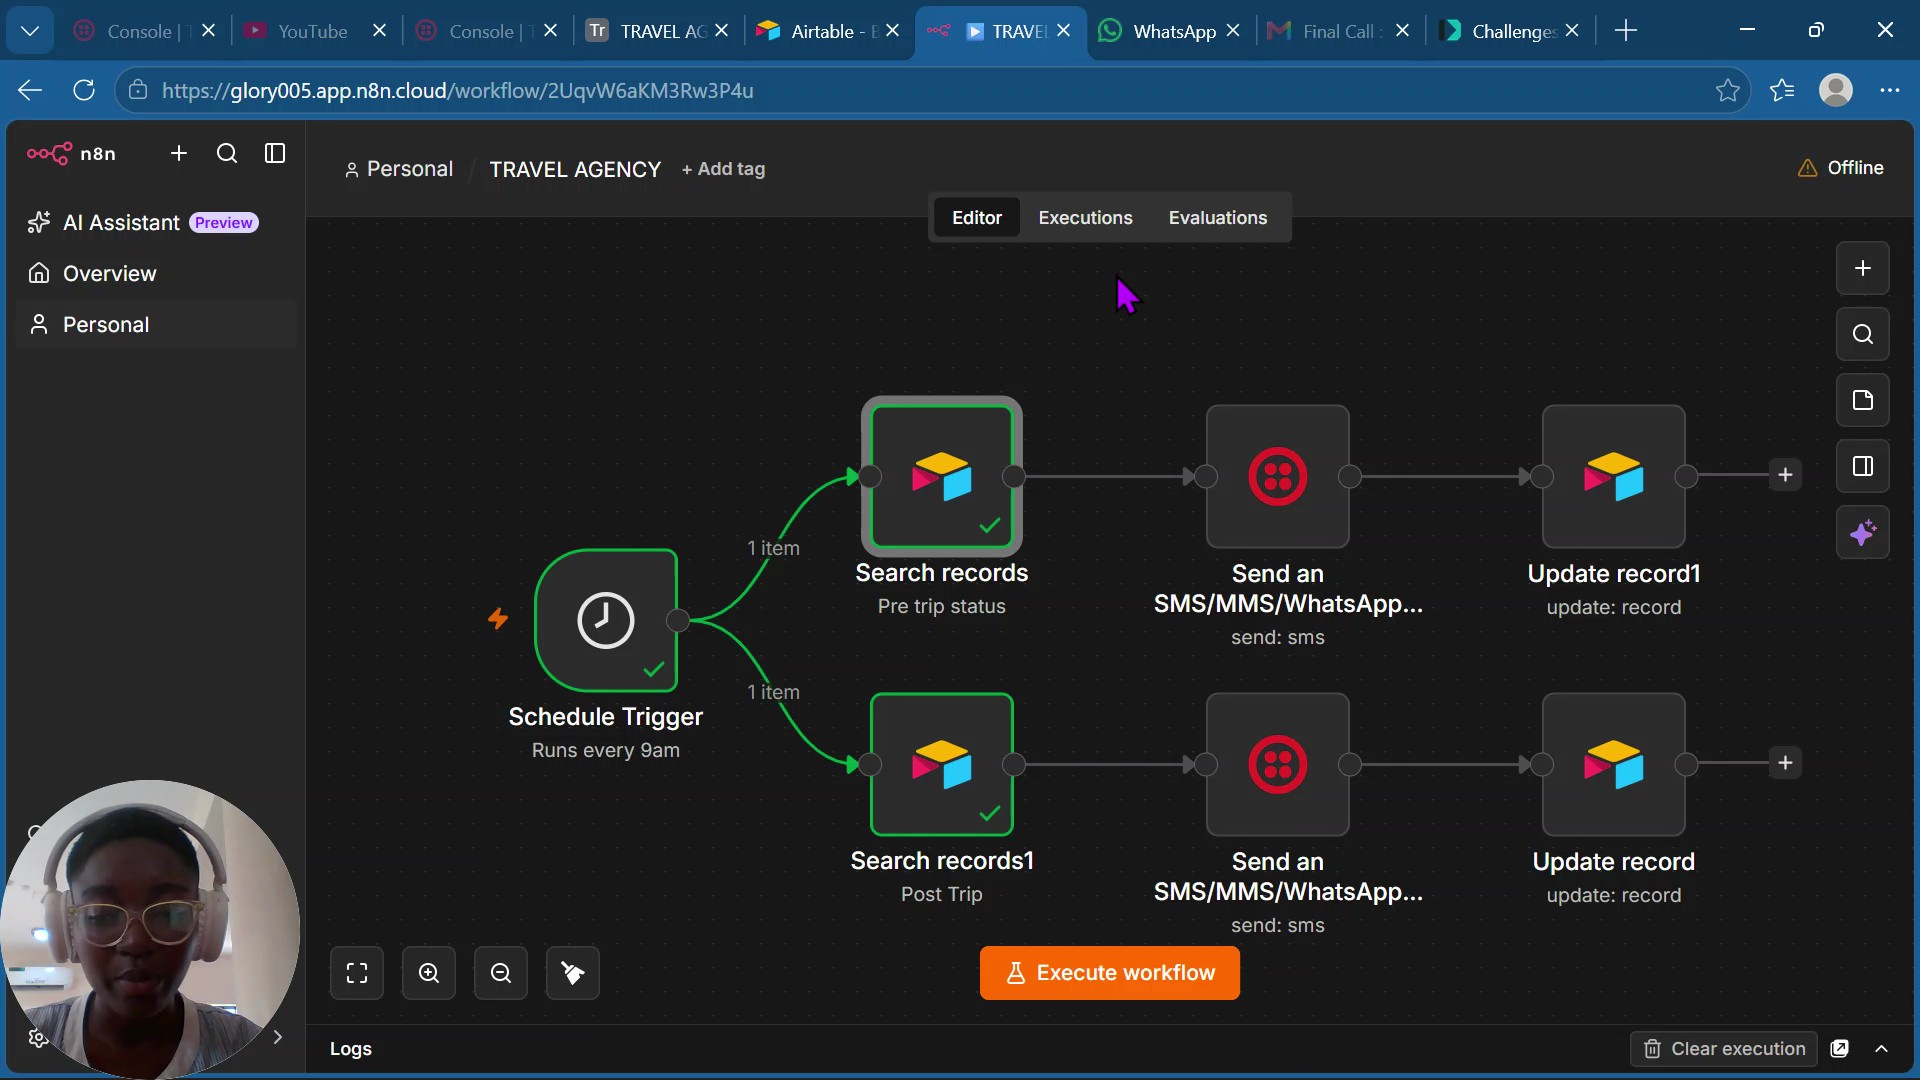Zoom in on the canvas

pyautogui.click(x=429, y=973)
